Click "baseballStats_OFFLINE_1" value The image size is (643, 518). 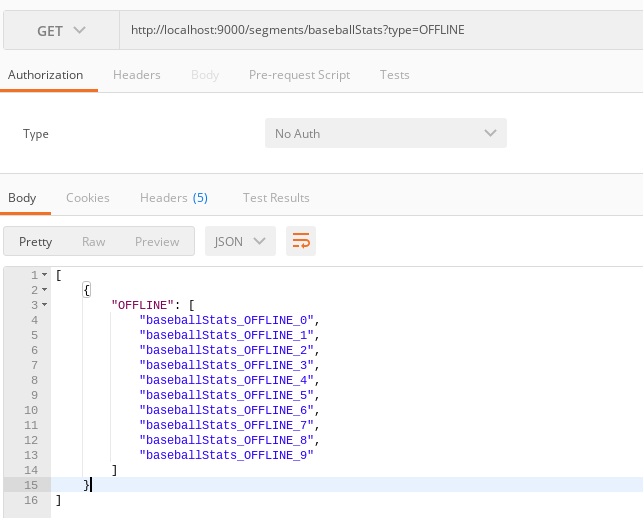tap(226, 335)
